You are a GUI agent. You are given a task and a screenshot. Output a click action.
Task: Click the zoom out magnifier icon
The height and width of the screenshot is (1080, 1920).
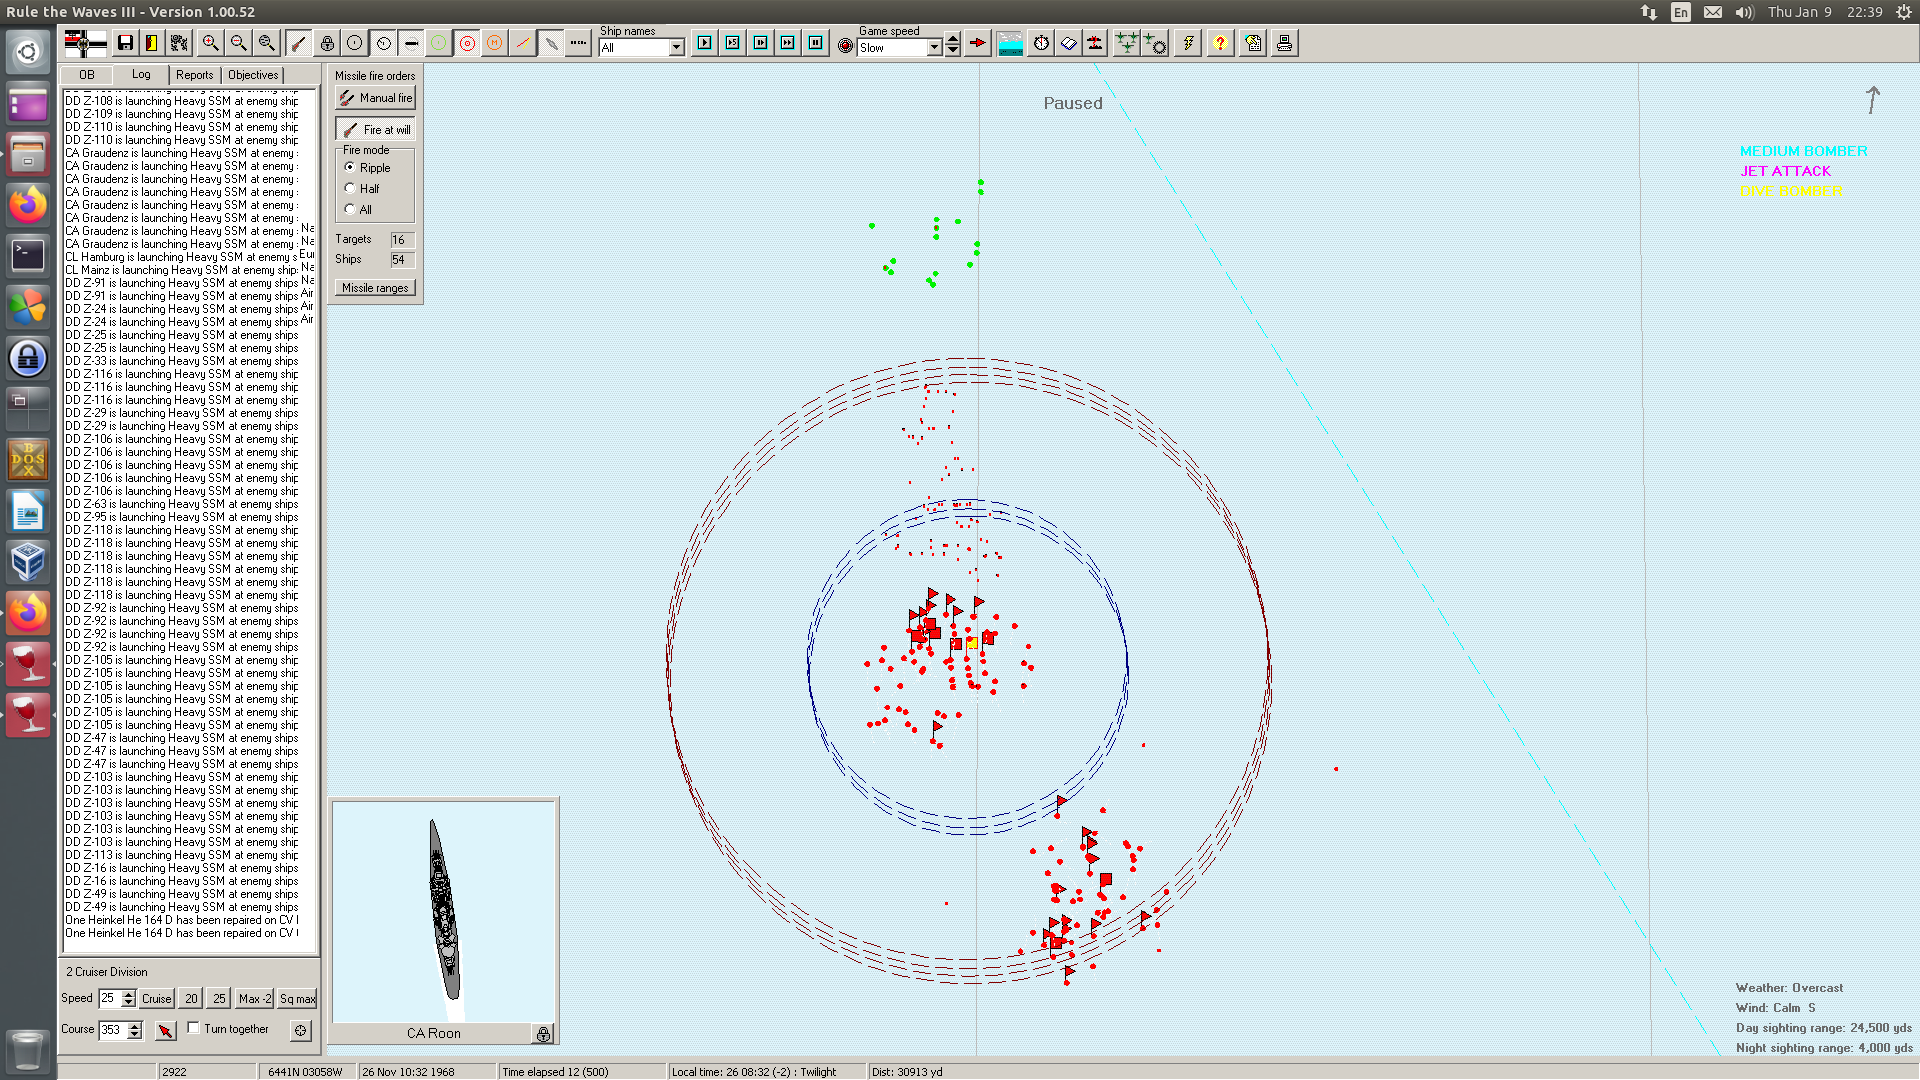coord(238,43)
